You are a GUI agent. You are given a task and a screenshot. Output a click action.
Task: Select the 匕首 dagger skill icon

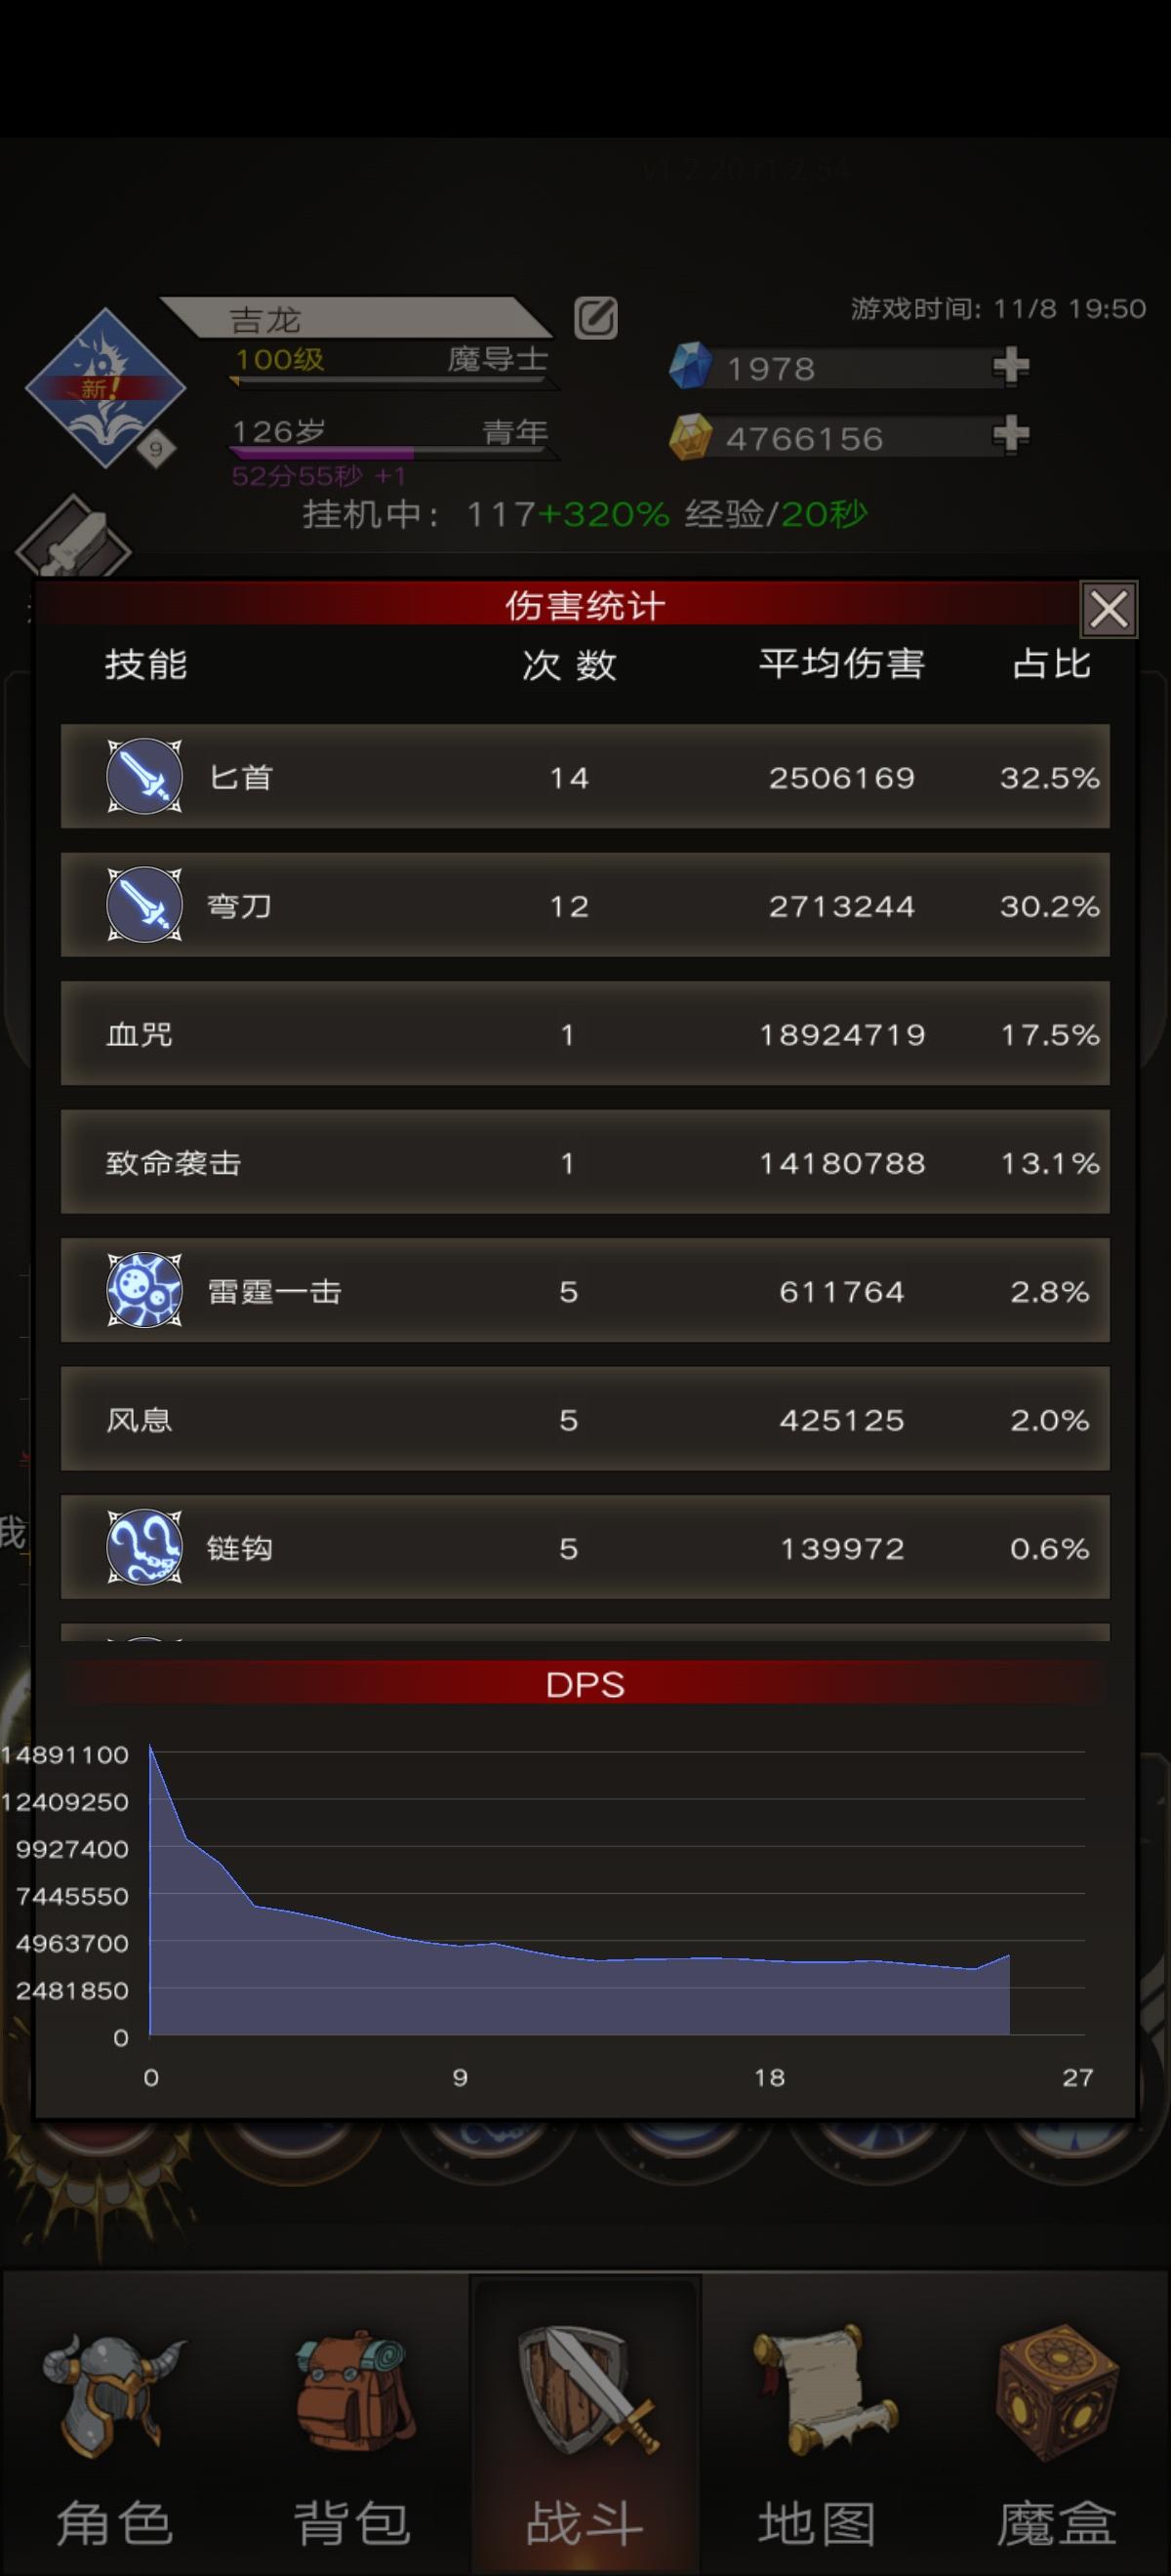pyautogui.click(x=144, y=776)
